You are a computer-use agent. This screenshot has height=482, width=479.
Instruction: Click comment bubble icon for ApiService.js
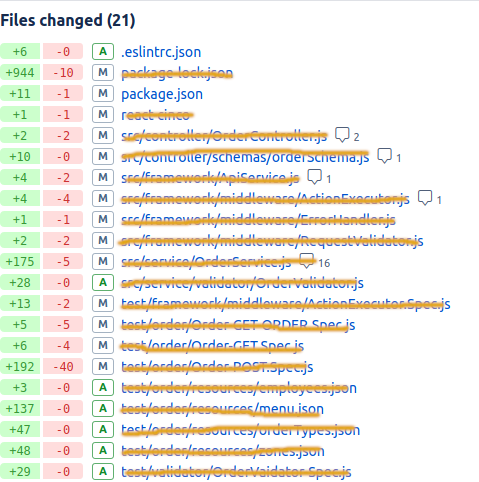(x=314, y=177)
